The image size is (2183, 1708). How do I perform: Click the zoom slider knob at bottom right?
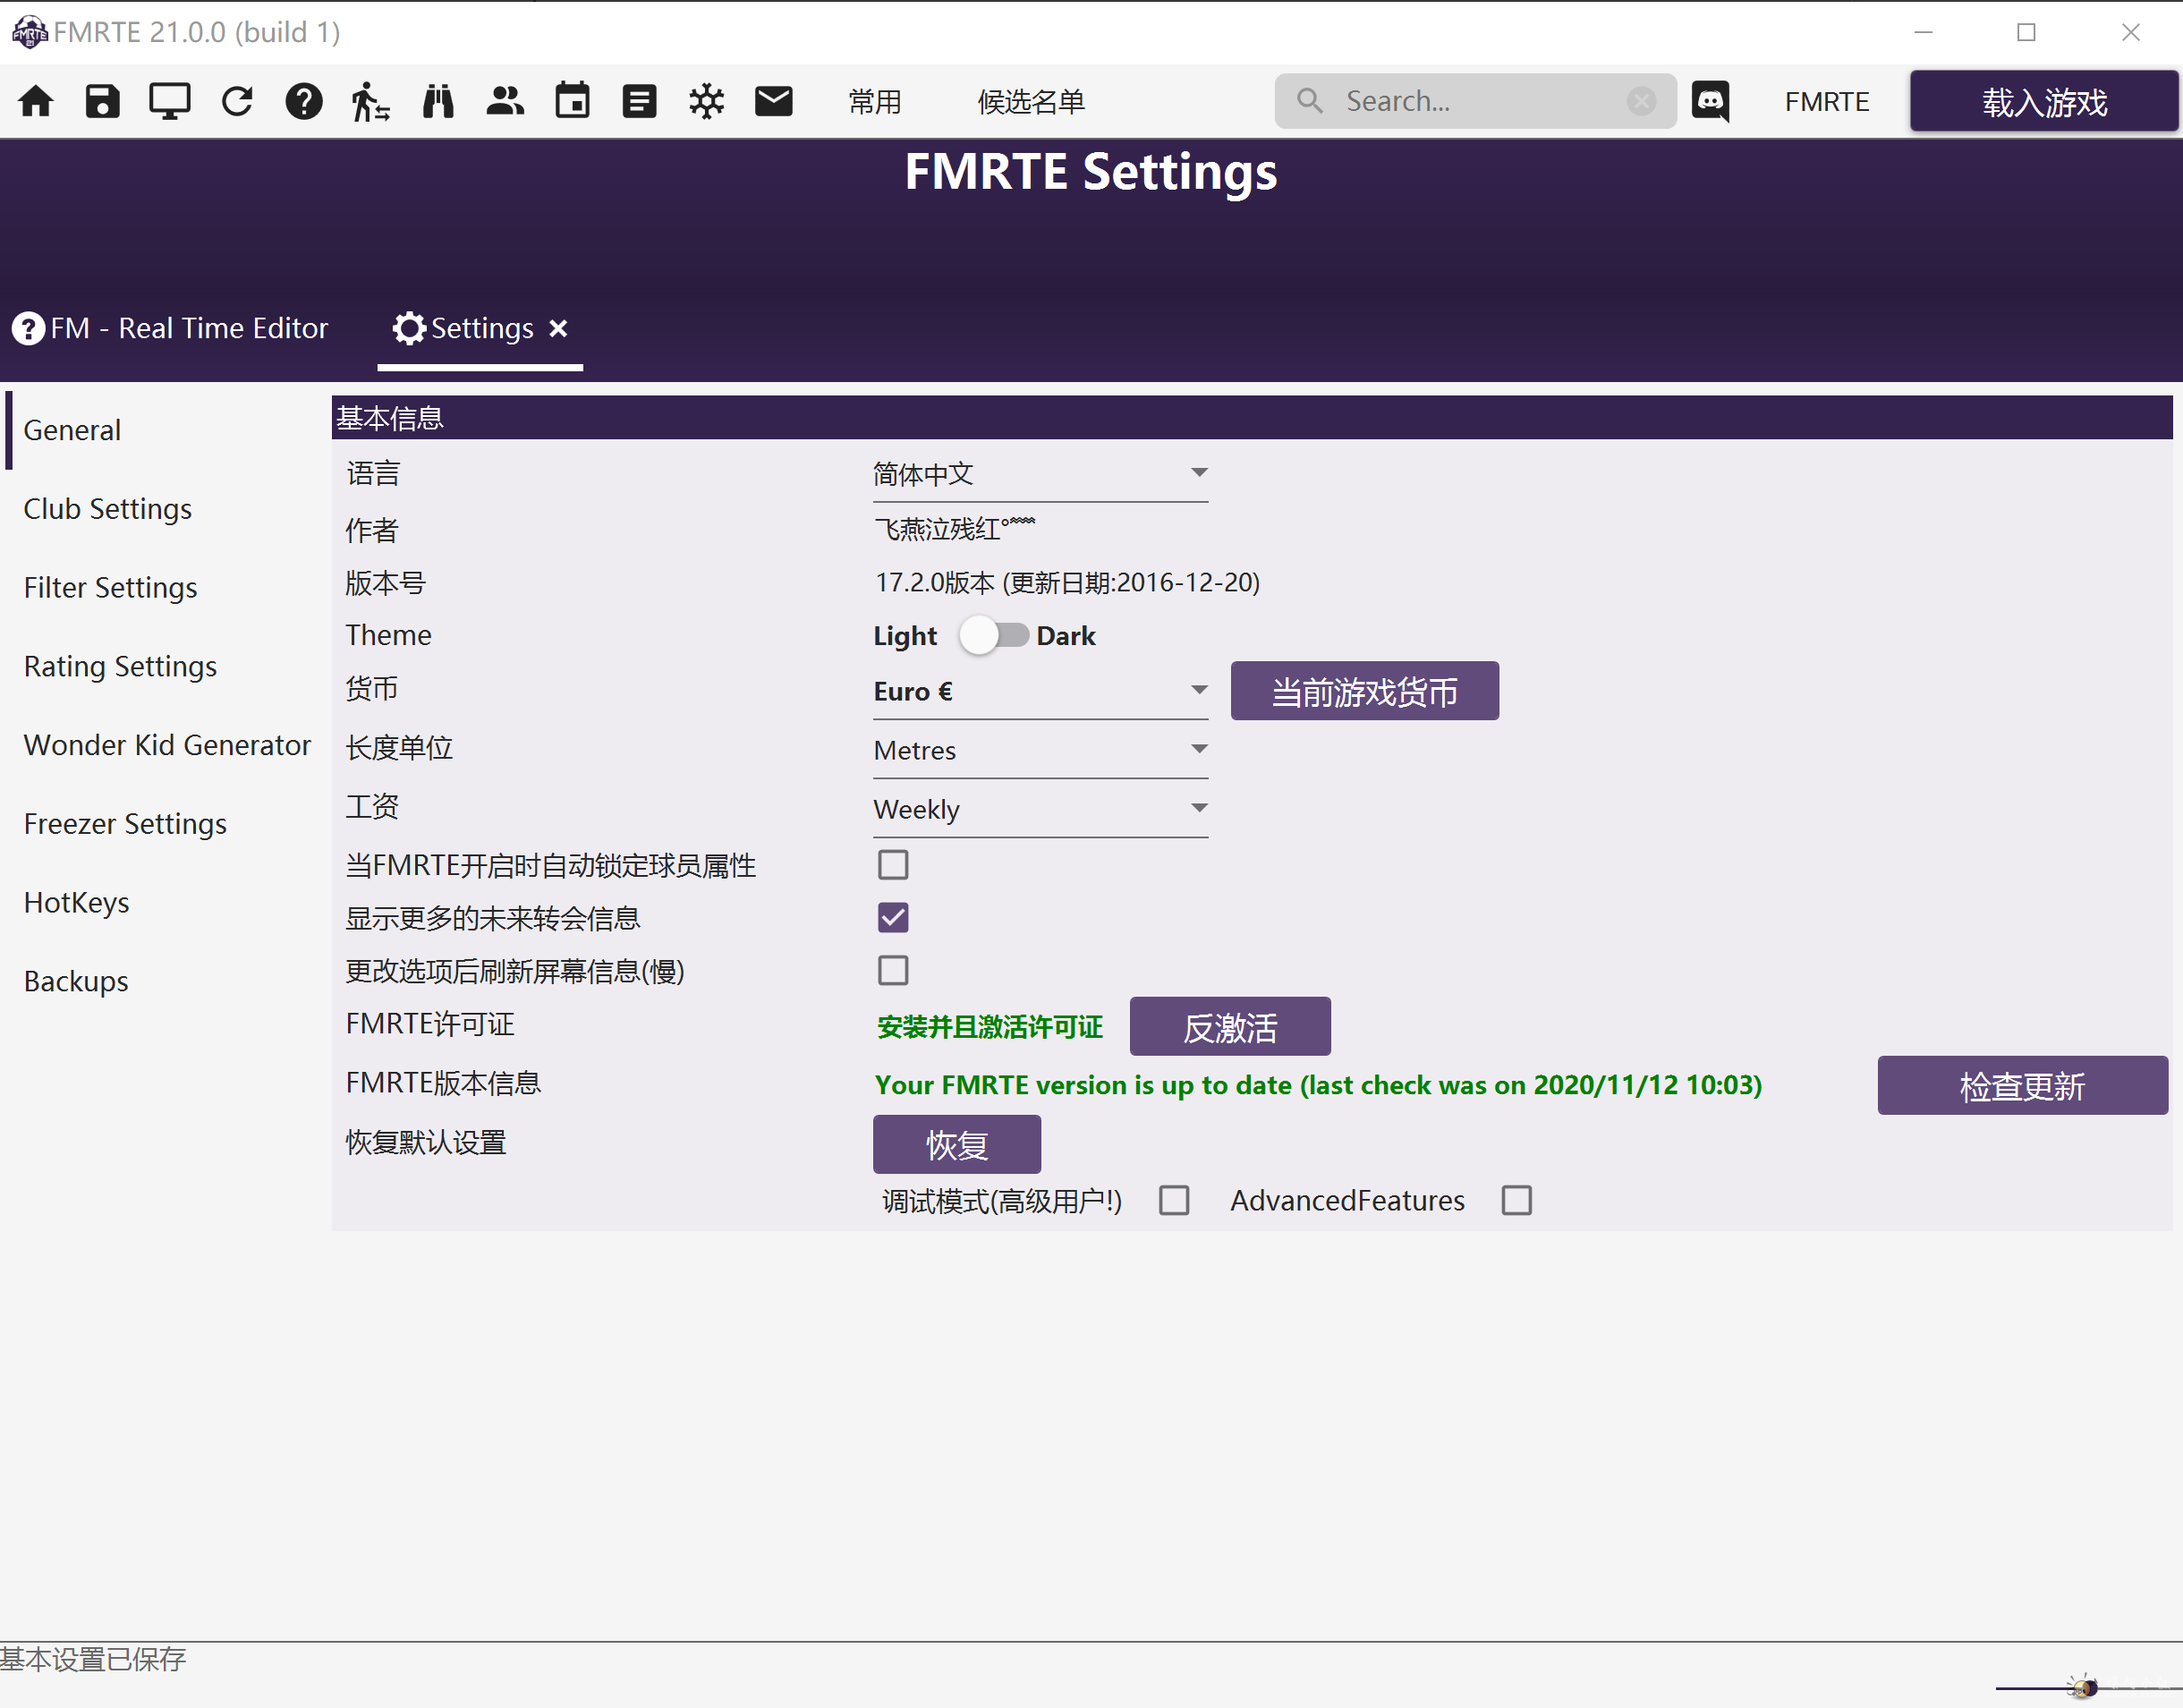pyautogui.click(x=2085, y=1688)
